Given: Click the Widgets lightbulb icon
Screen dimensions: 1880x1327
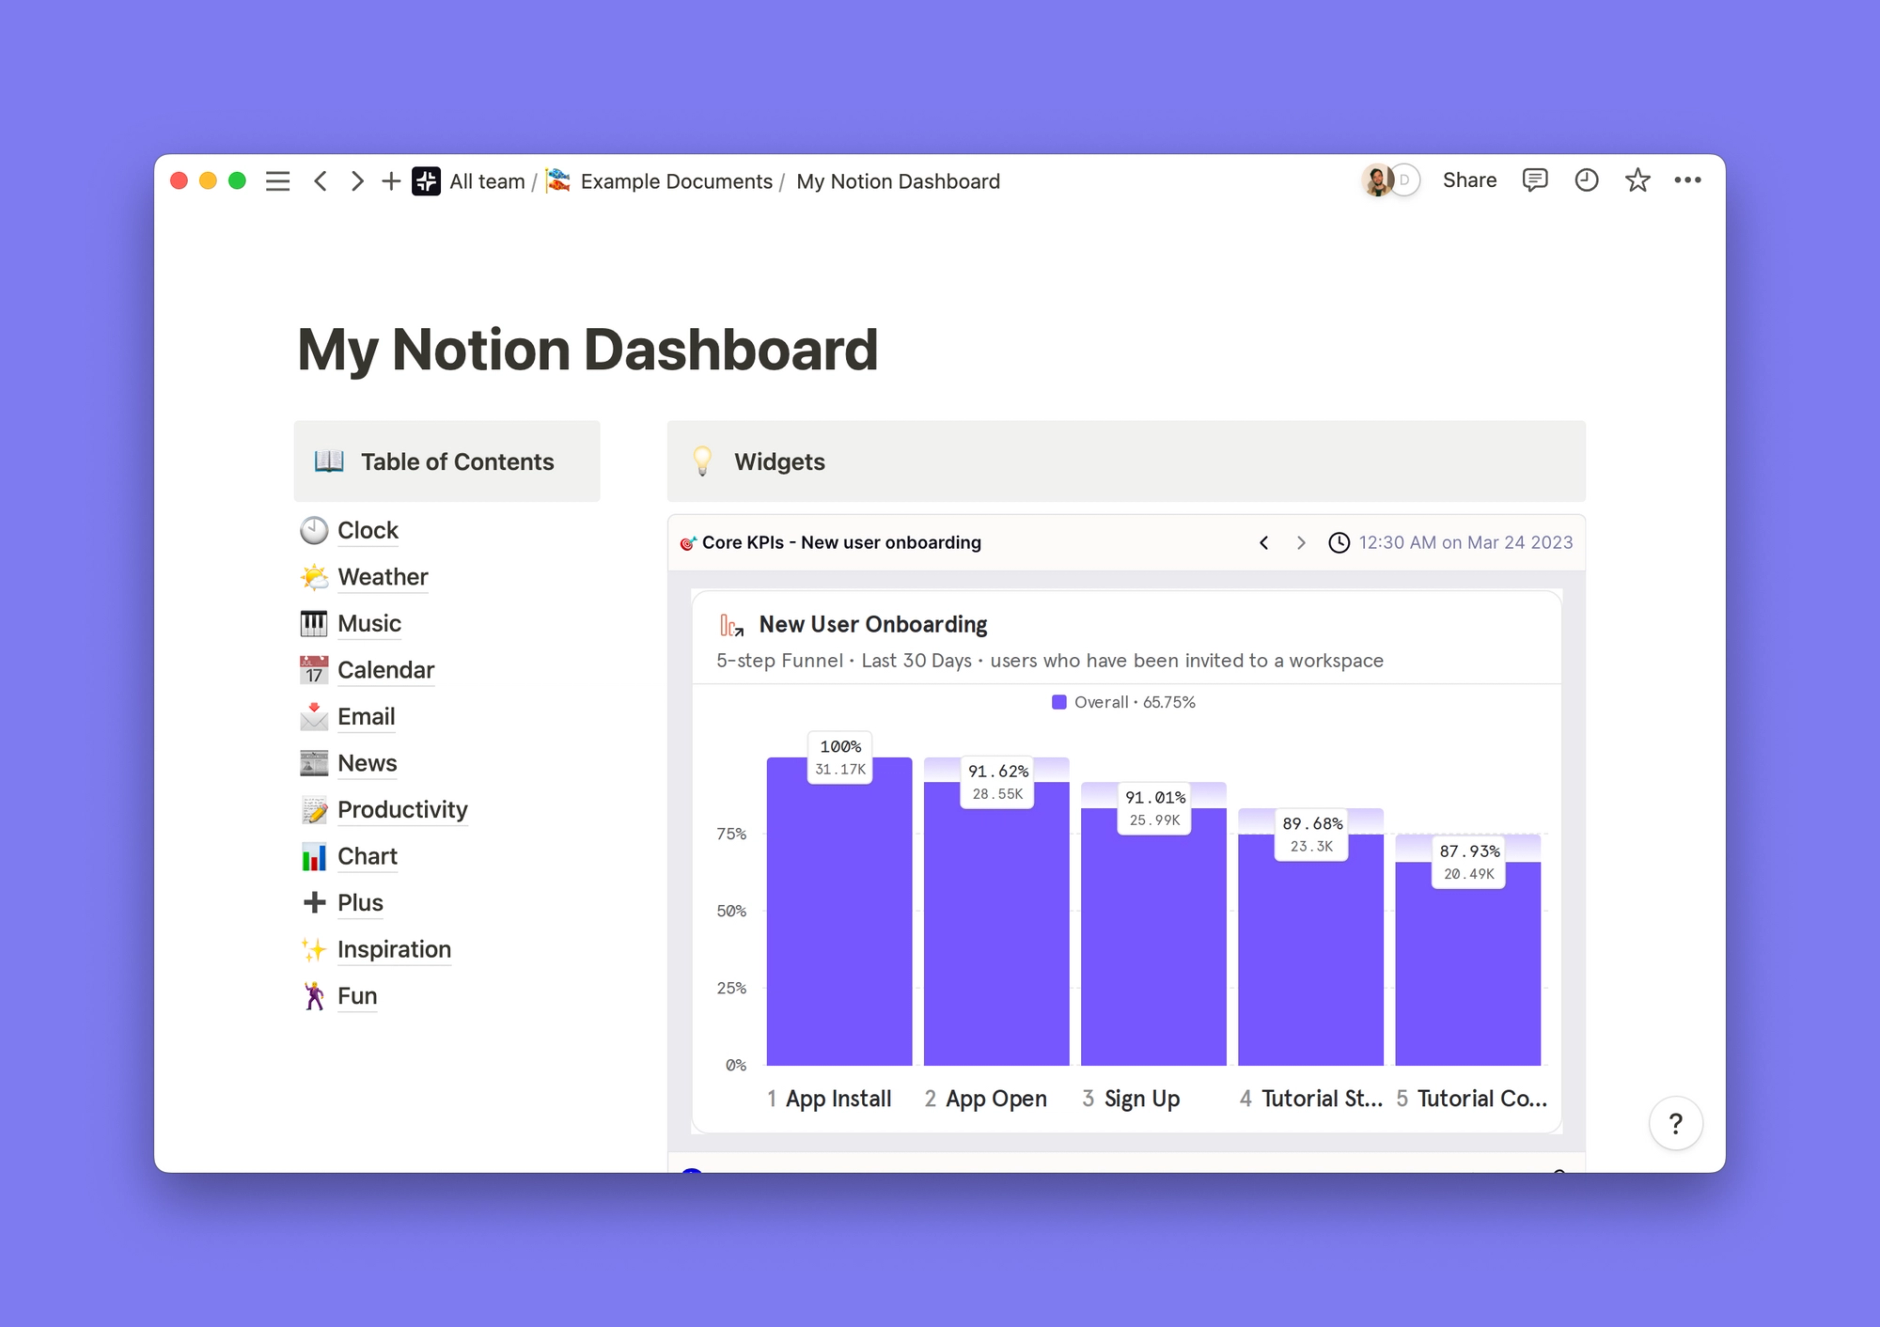Looking at the screenshot, I should tap(703, 461).
